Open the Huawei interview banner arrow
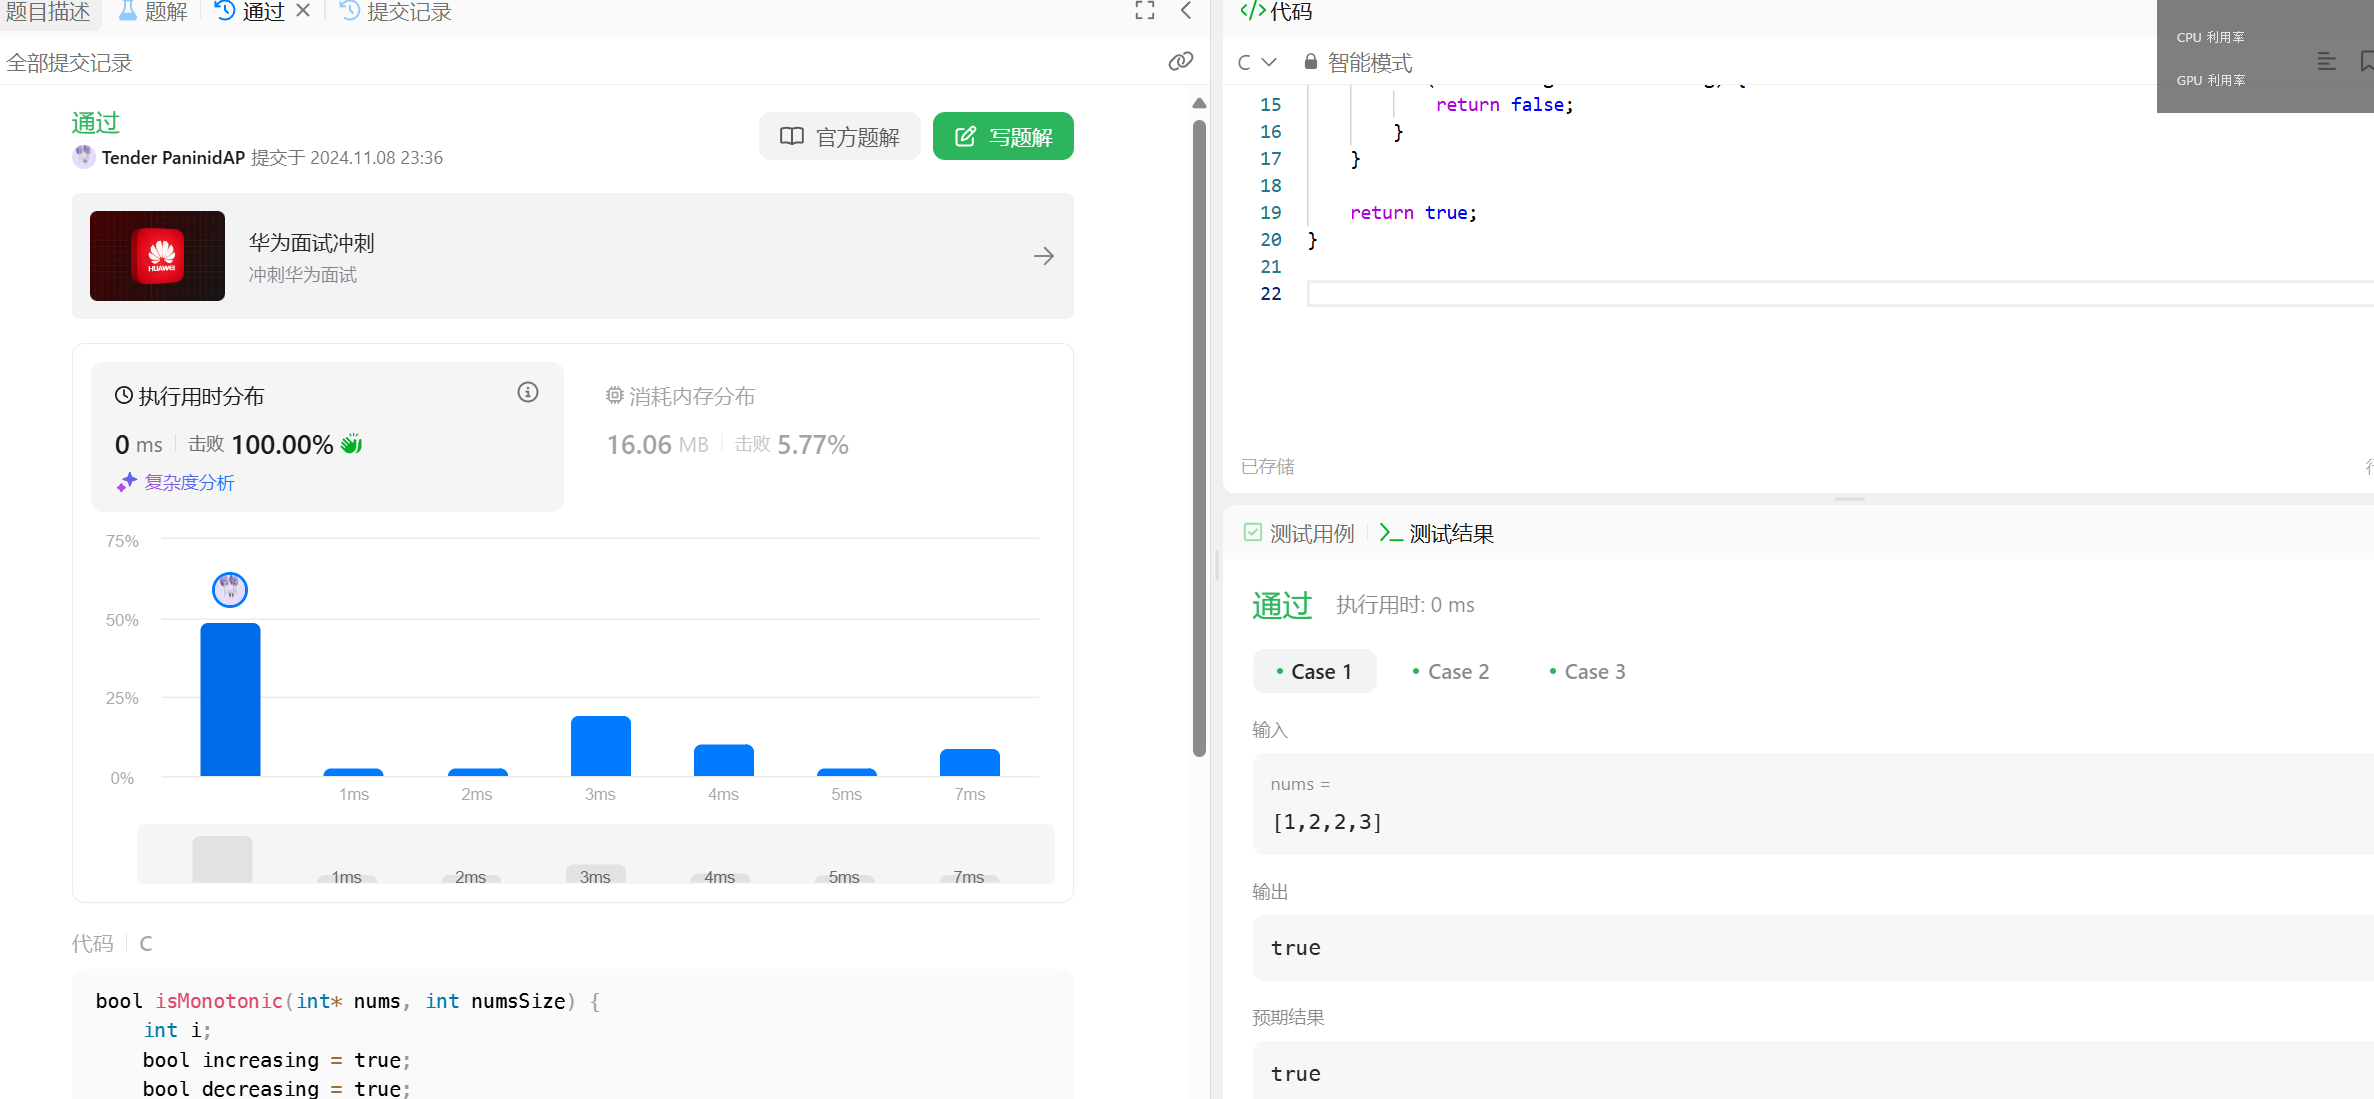Image resolution: width=2374 pixels, height=1099 pixels. (x=1043, y=256)
